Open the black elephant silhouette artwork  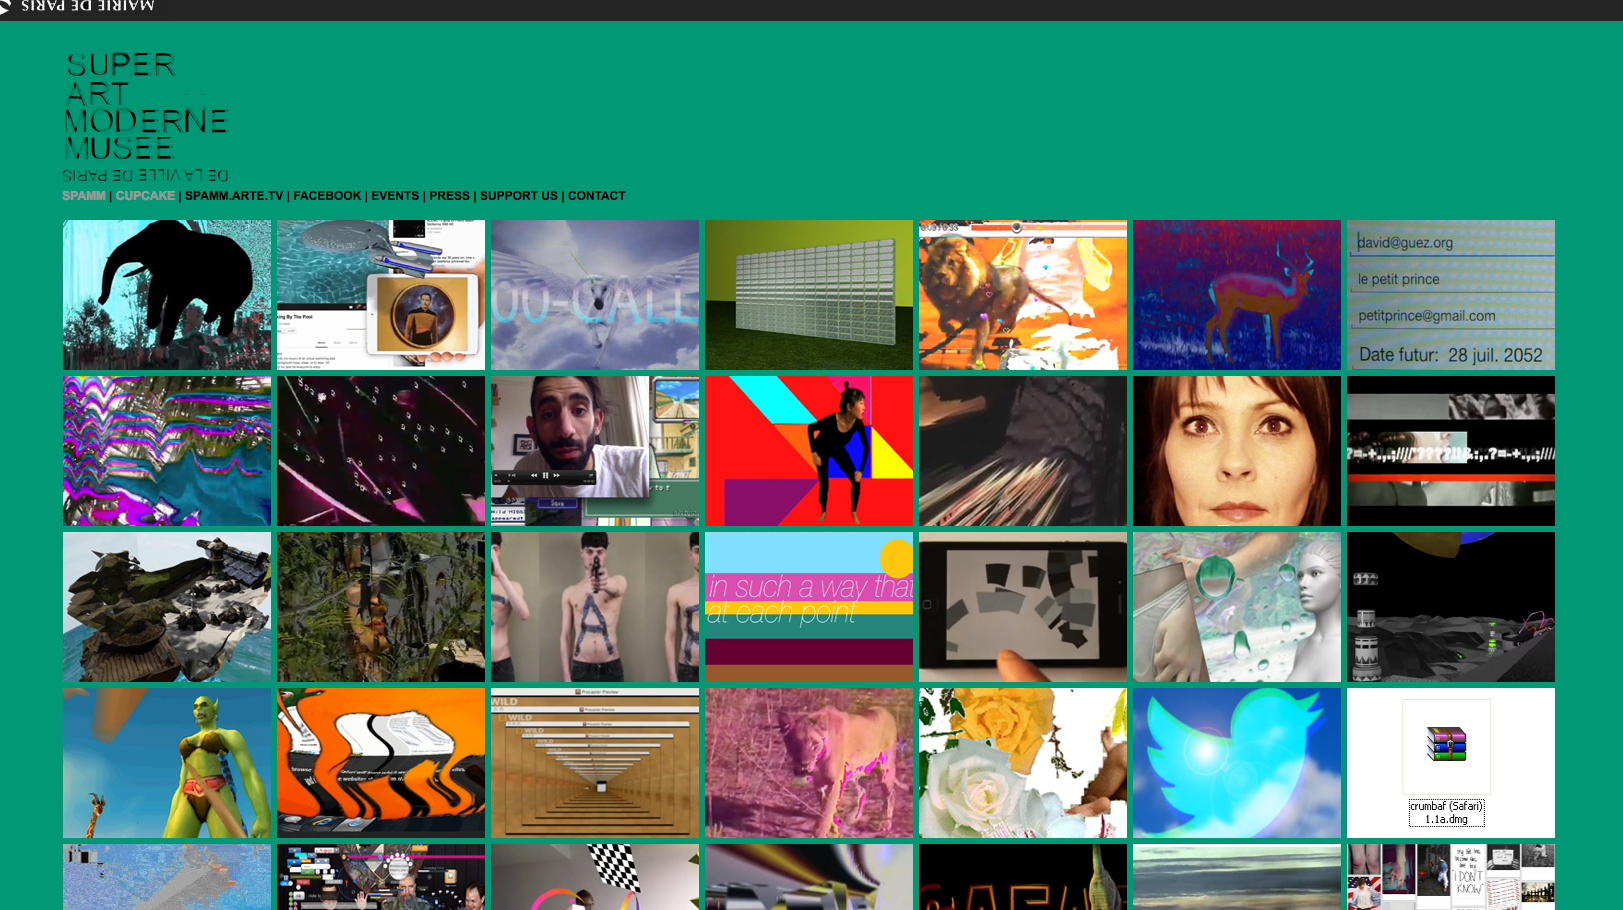tap(167, 295)
